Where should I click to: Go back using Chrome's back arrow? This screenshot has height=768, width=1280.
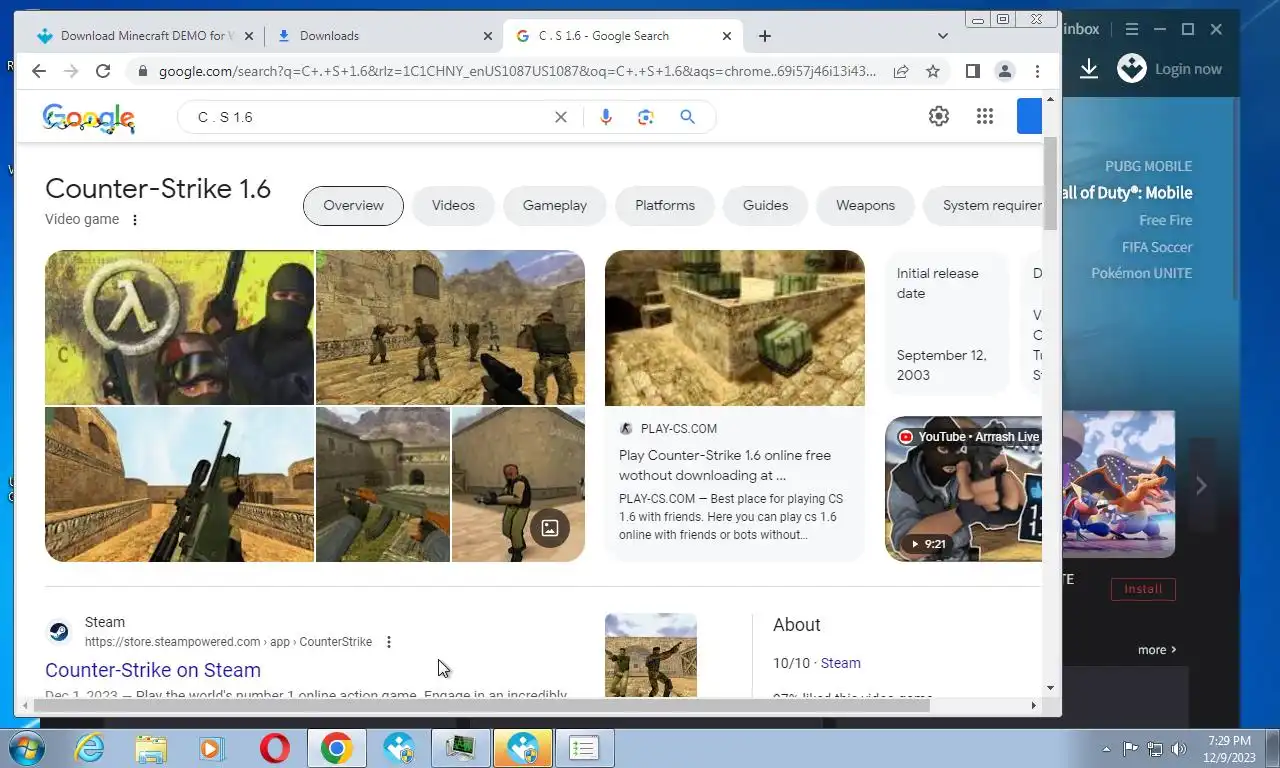point(39,71)
